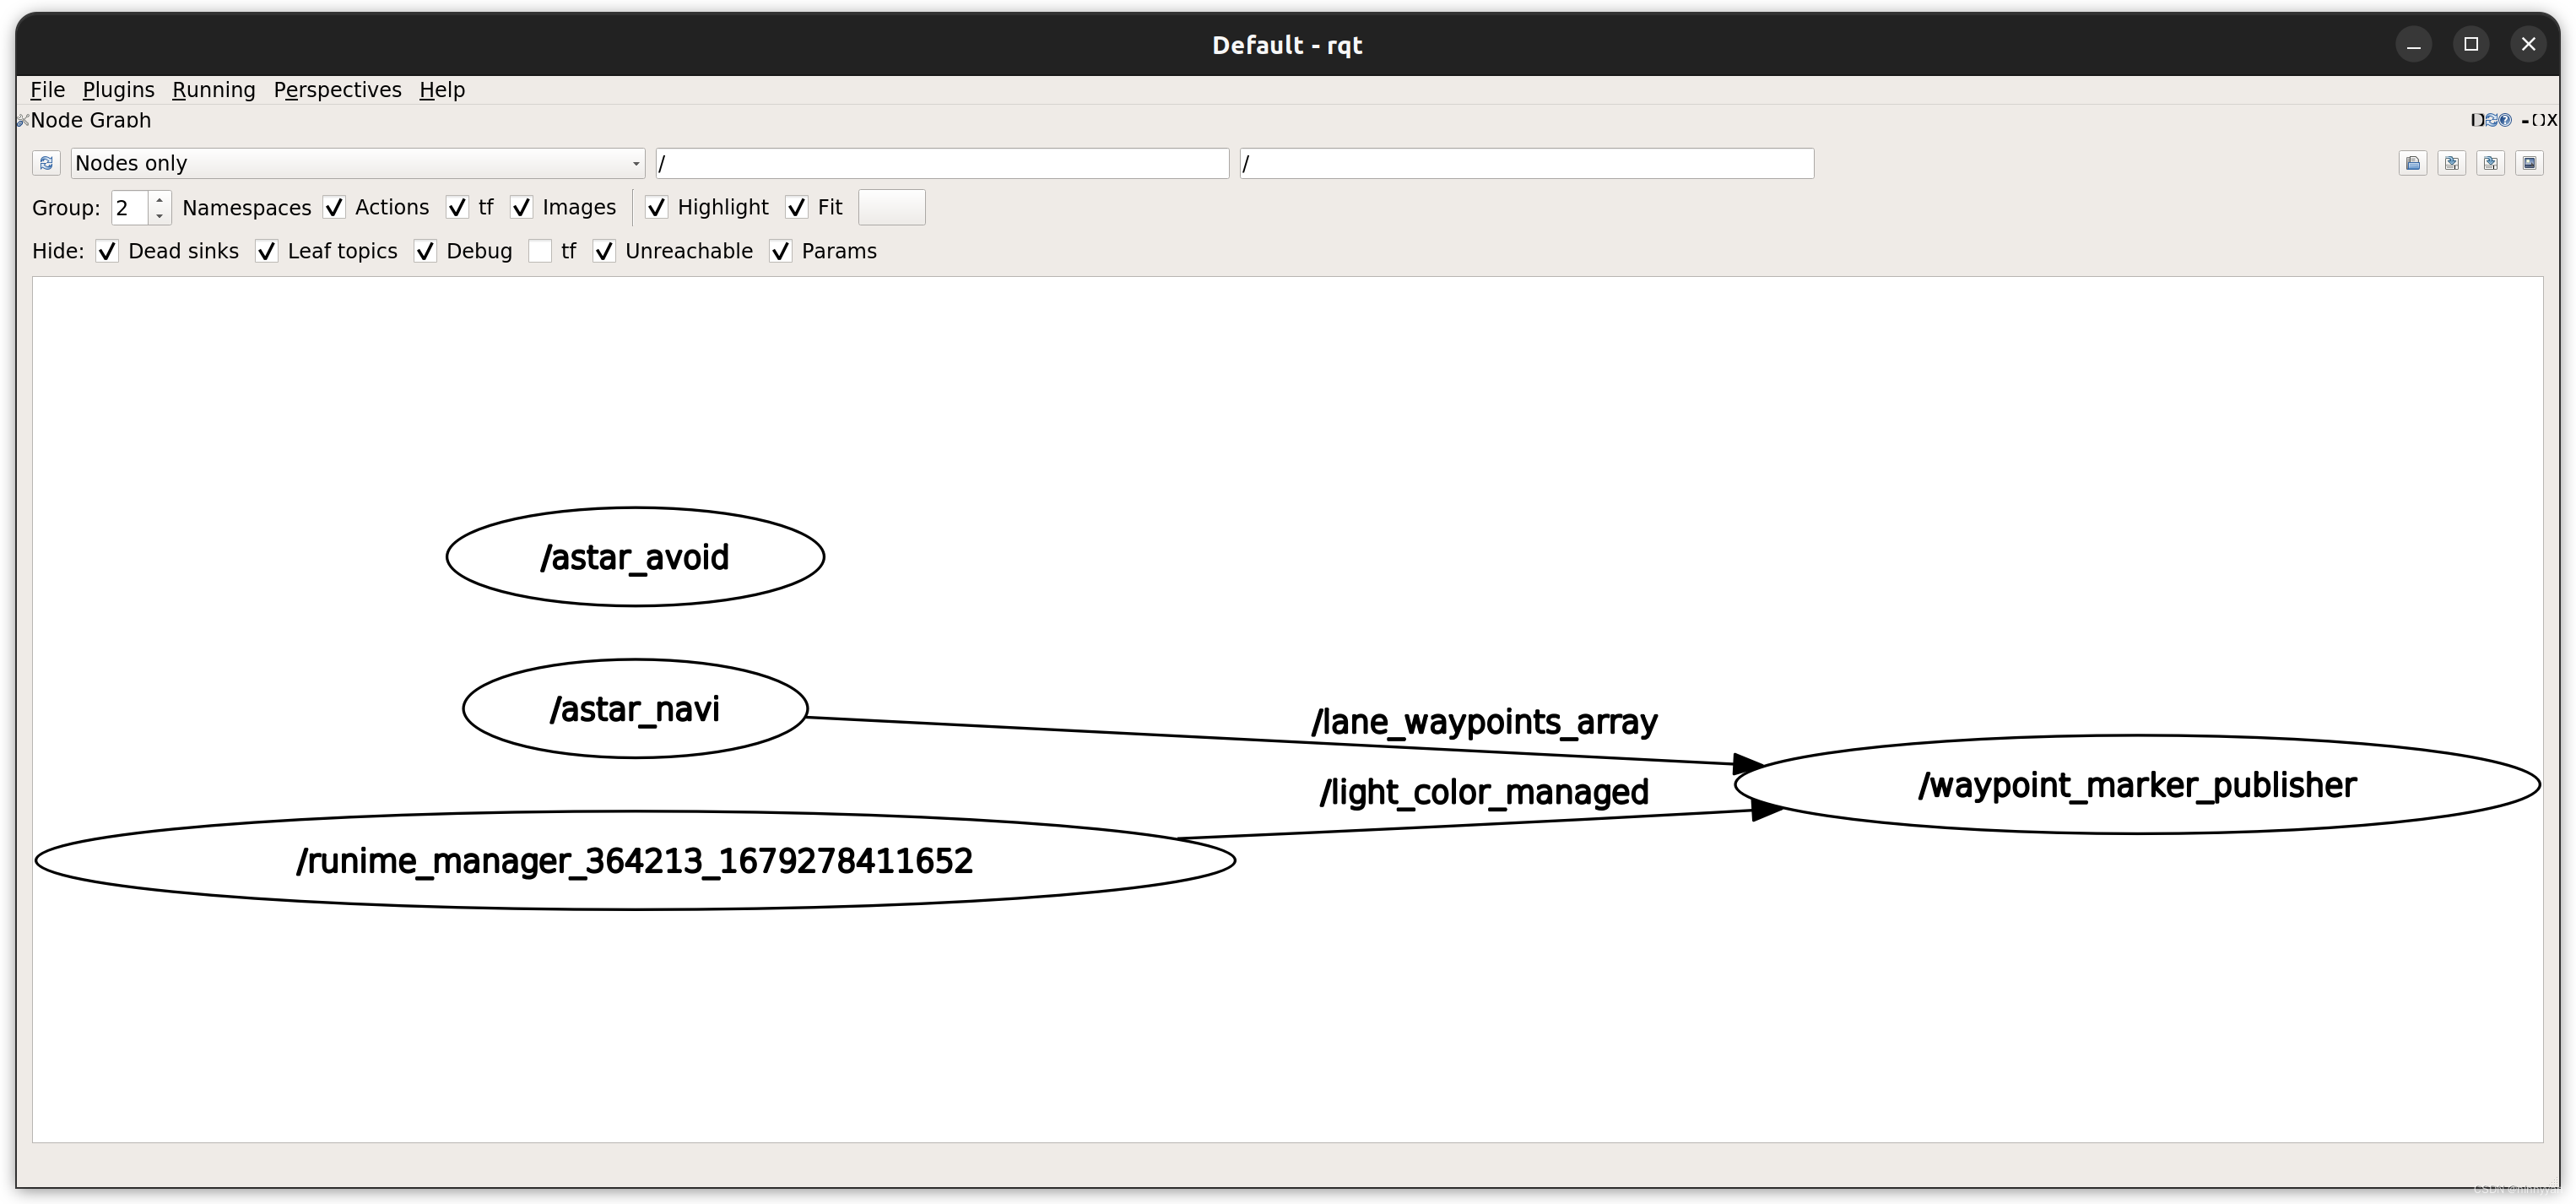2576x1204 pixels.
Task: Open the Running menu
Action: (x=213, y=90)
